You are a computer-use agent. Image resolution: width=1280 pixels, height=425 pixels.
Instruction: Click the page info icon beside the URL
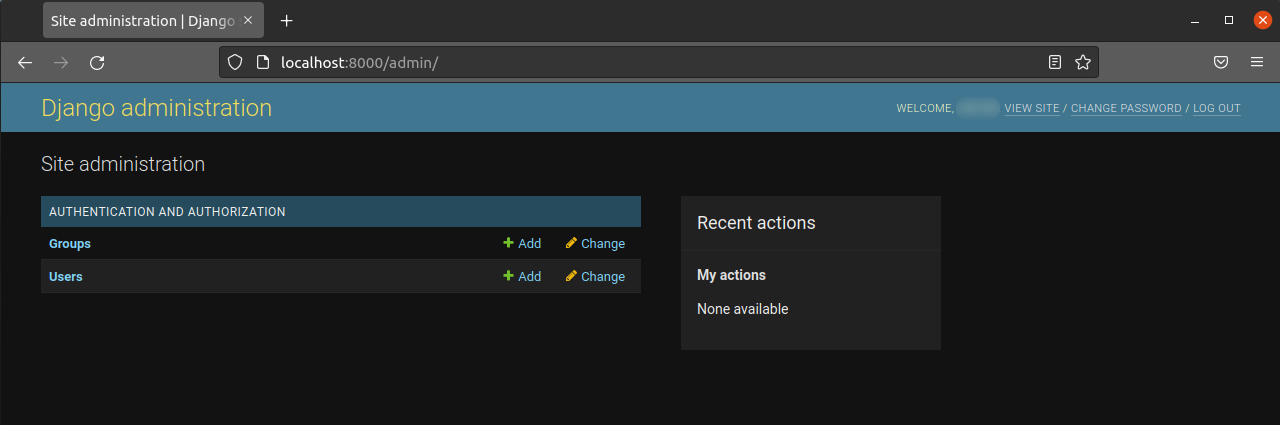263,62
